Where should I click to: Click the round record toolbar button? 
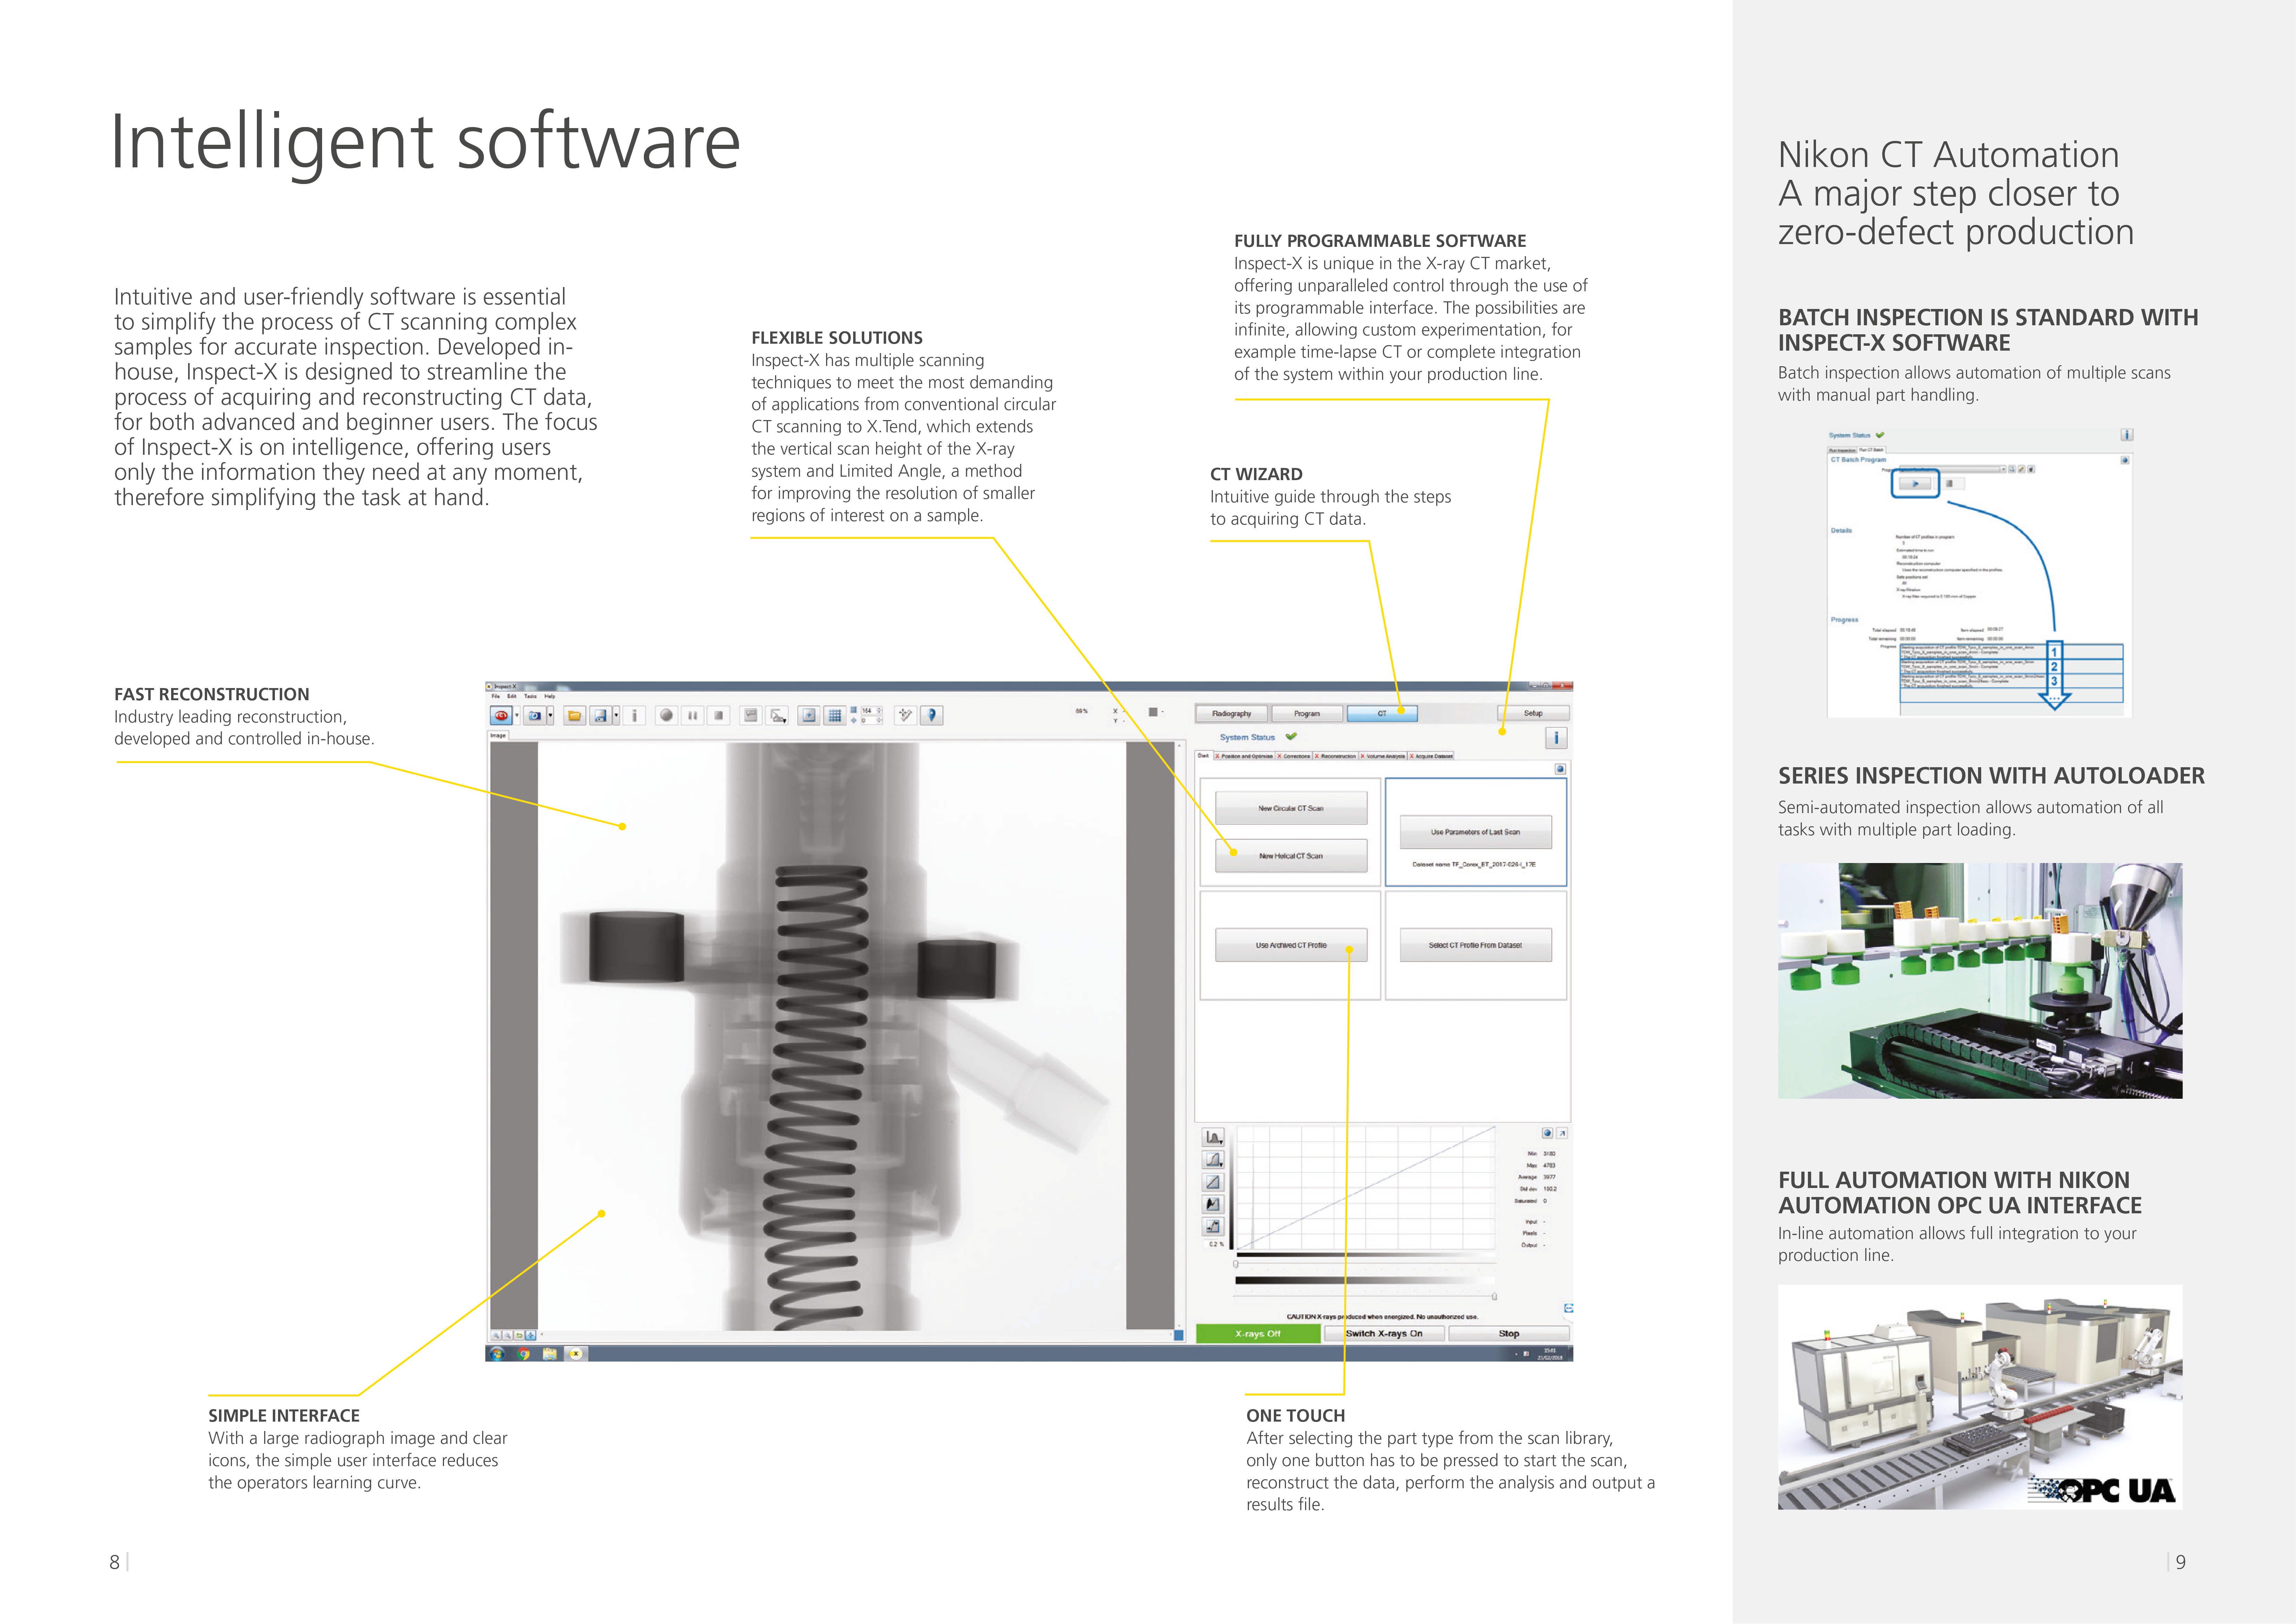pyautogui.click(x=667, y=715)
